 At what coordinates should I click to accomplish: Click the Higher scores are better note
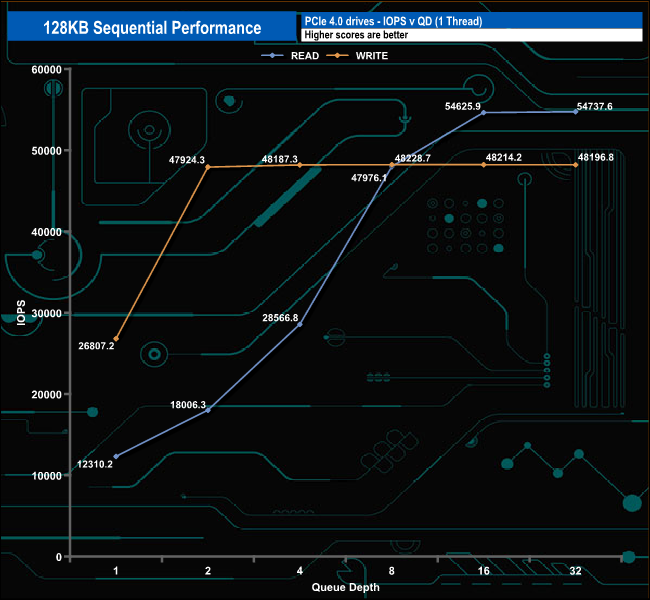tap(356, 35)
